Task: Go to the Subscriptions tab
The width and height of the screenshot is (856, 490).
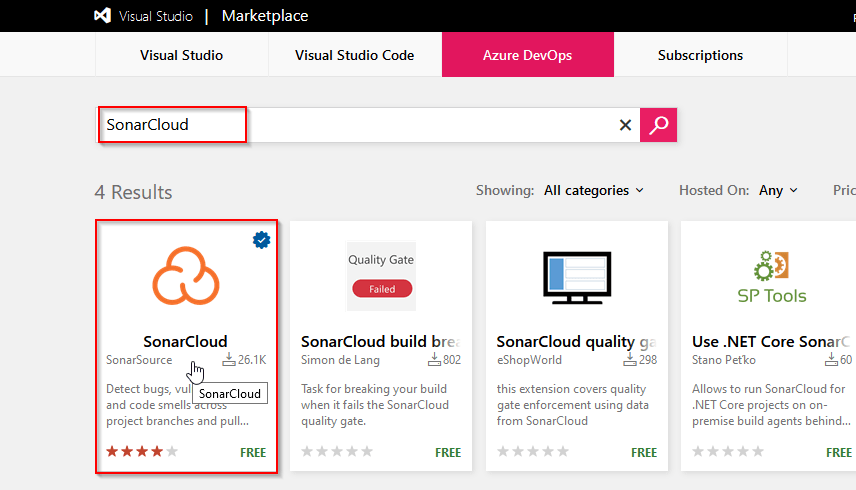Action: pos(700,55)
